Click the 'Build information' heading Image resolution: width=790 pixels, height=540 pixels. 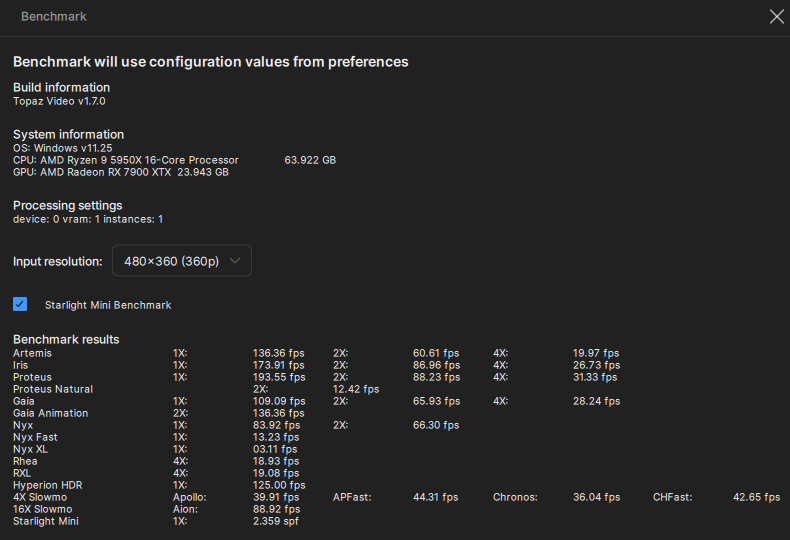point(61,88)
